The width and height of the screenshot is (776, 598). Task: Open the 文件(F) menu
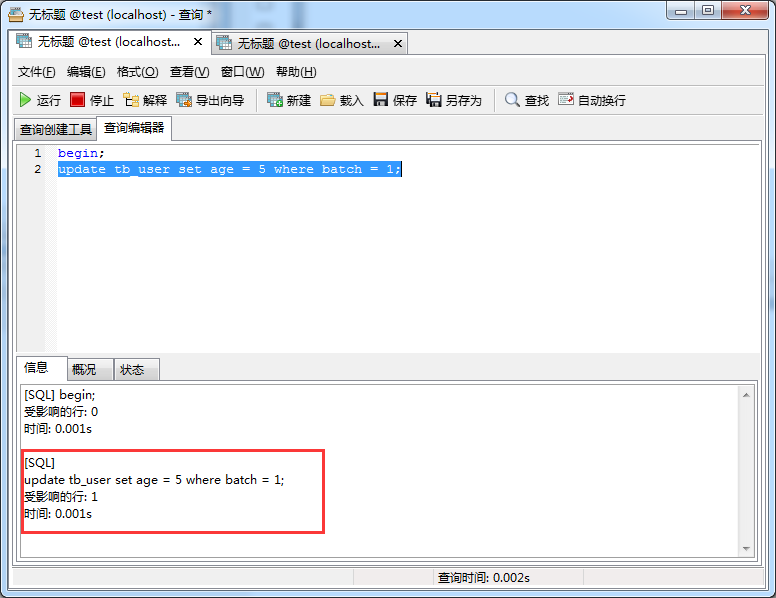click(37, 72)
